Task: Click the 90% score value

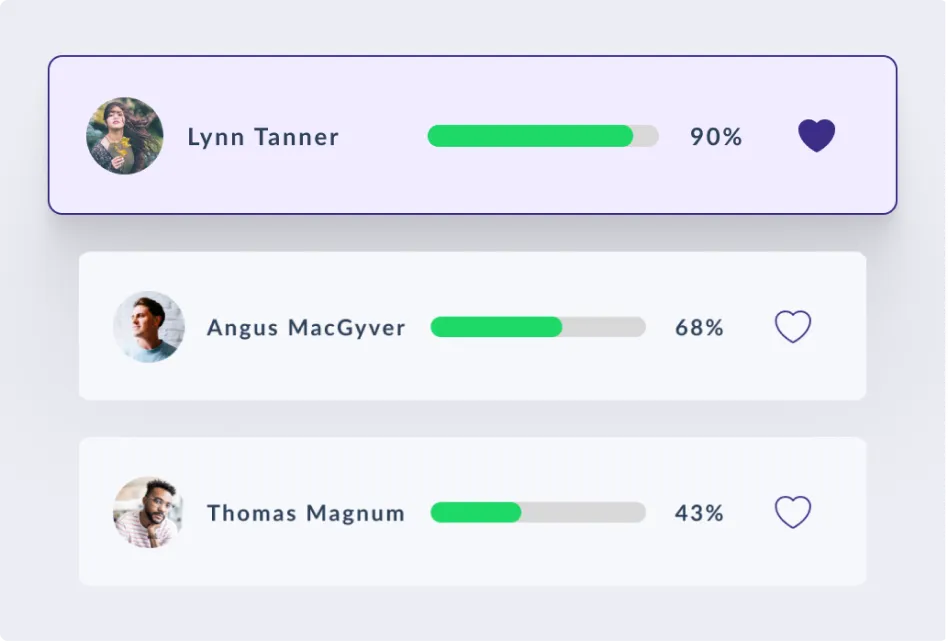Action: (x=716, y=137)
